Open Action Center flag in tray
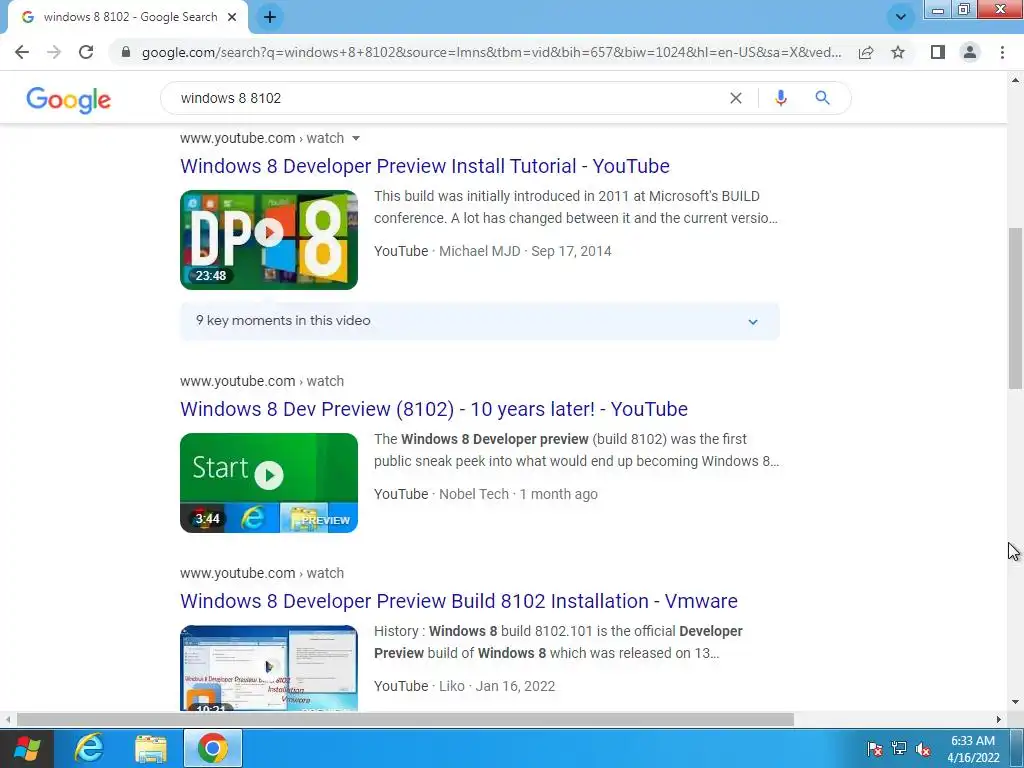Image resolution: width=1024 pixels, height=768 pixels. 875,749
